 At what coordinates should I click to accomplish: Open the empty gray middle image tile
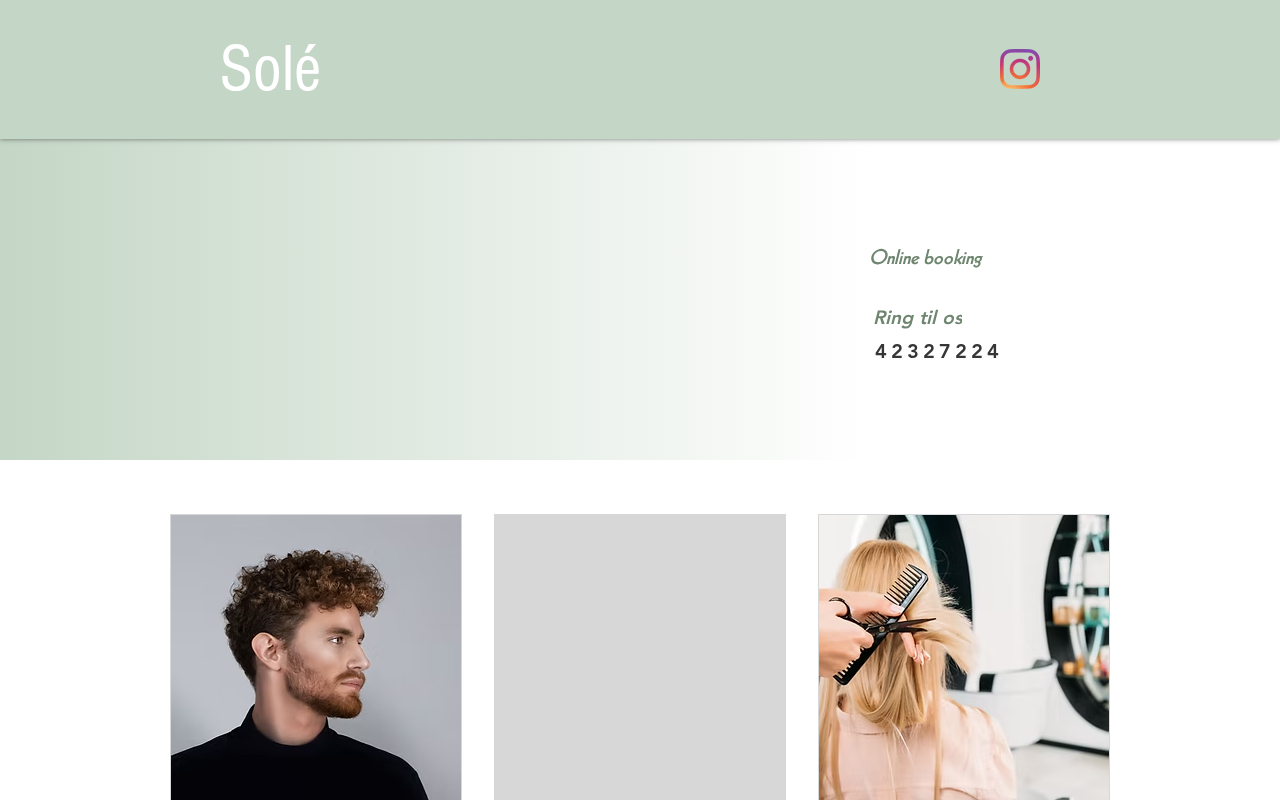coord(640,657)
